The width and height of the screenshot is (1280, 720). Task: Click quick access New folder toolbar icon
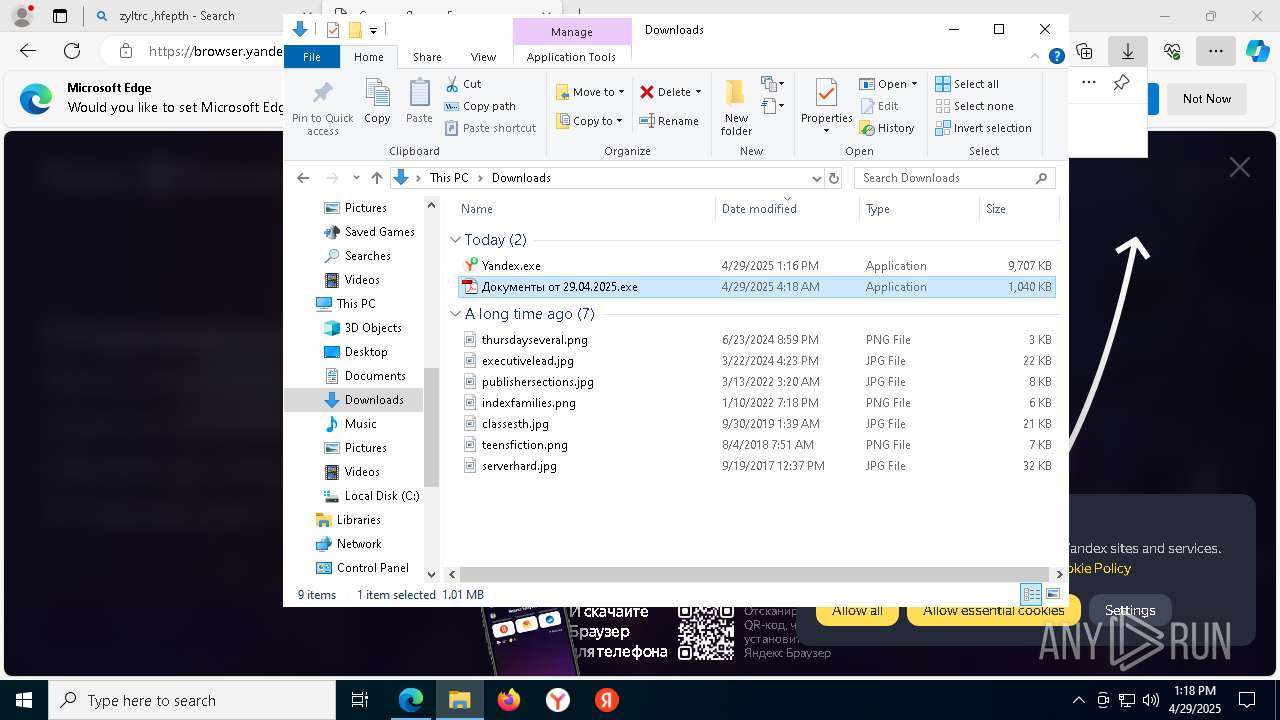[x=355, y=30]
